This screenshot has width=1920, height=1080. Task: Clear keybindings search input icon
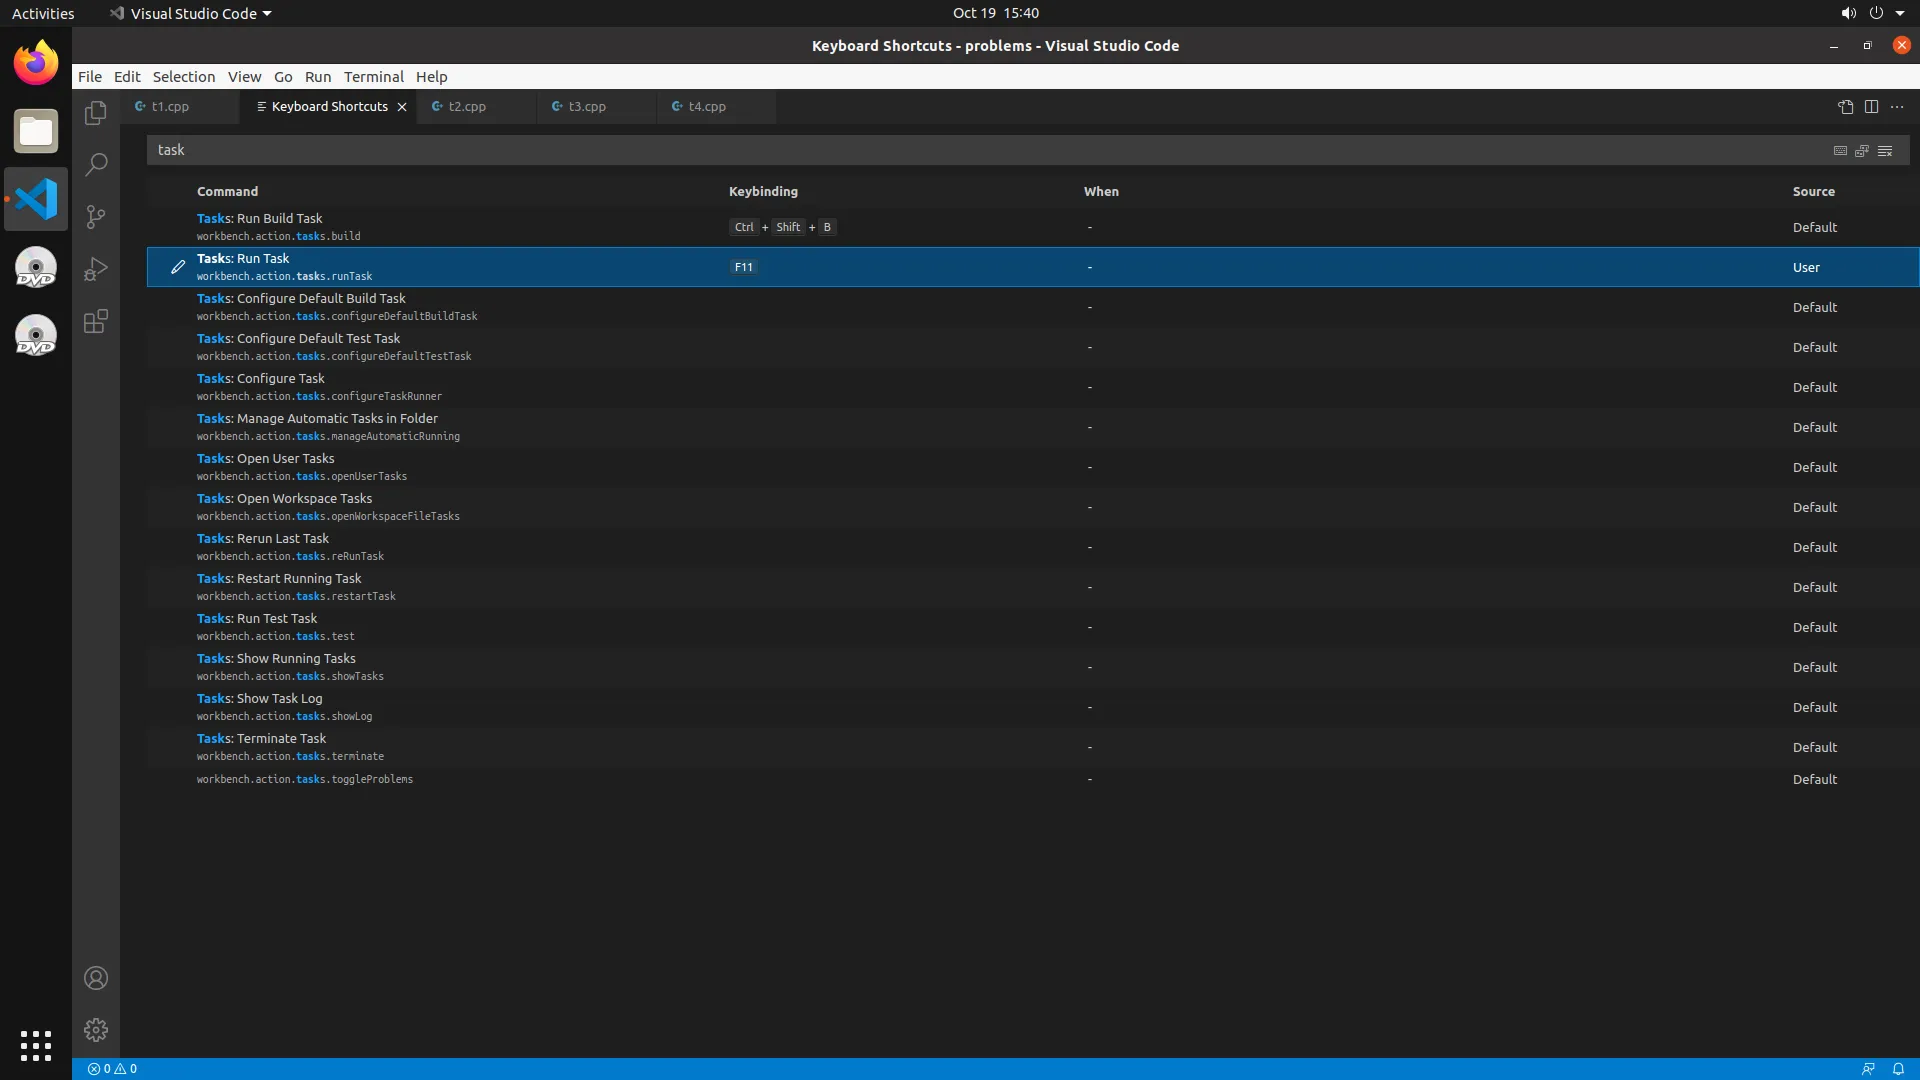[1885, 151]
